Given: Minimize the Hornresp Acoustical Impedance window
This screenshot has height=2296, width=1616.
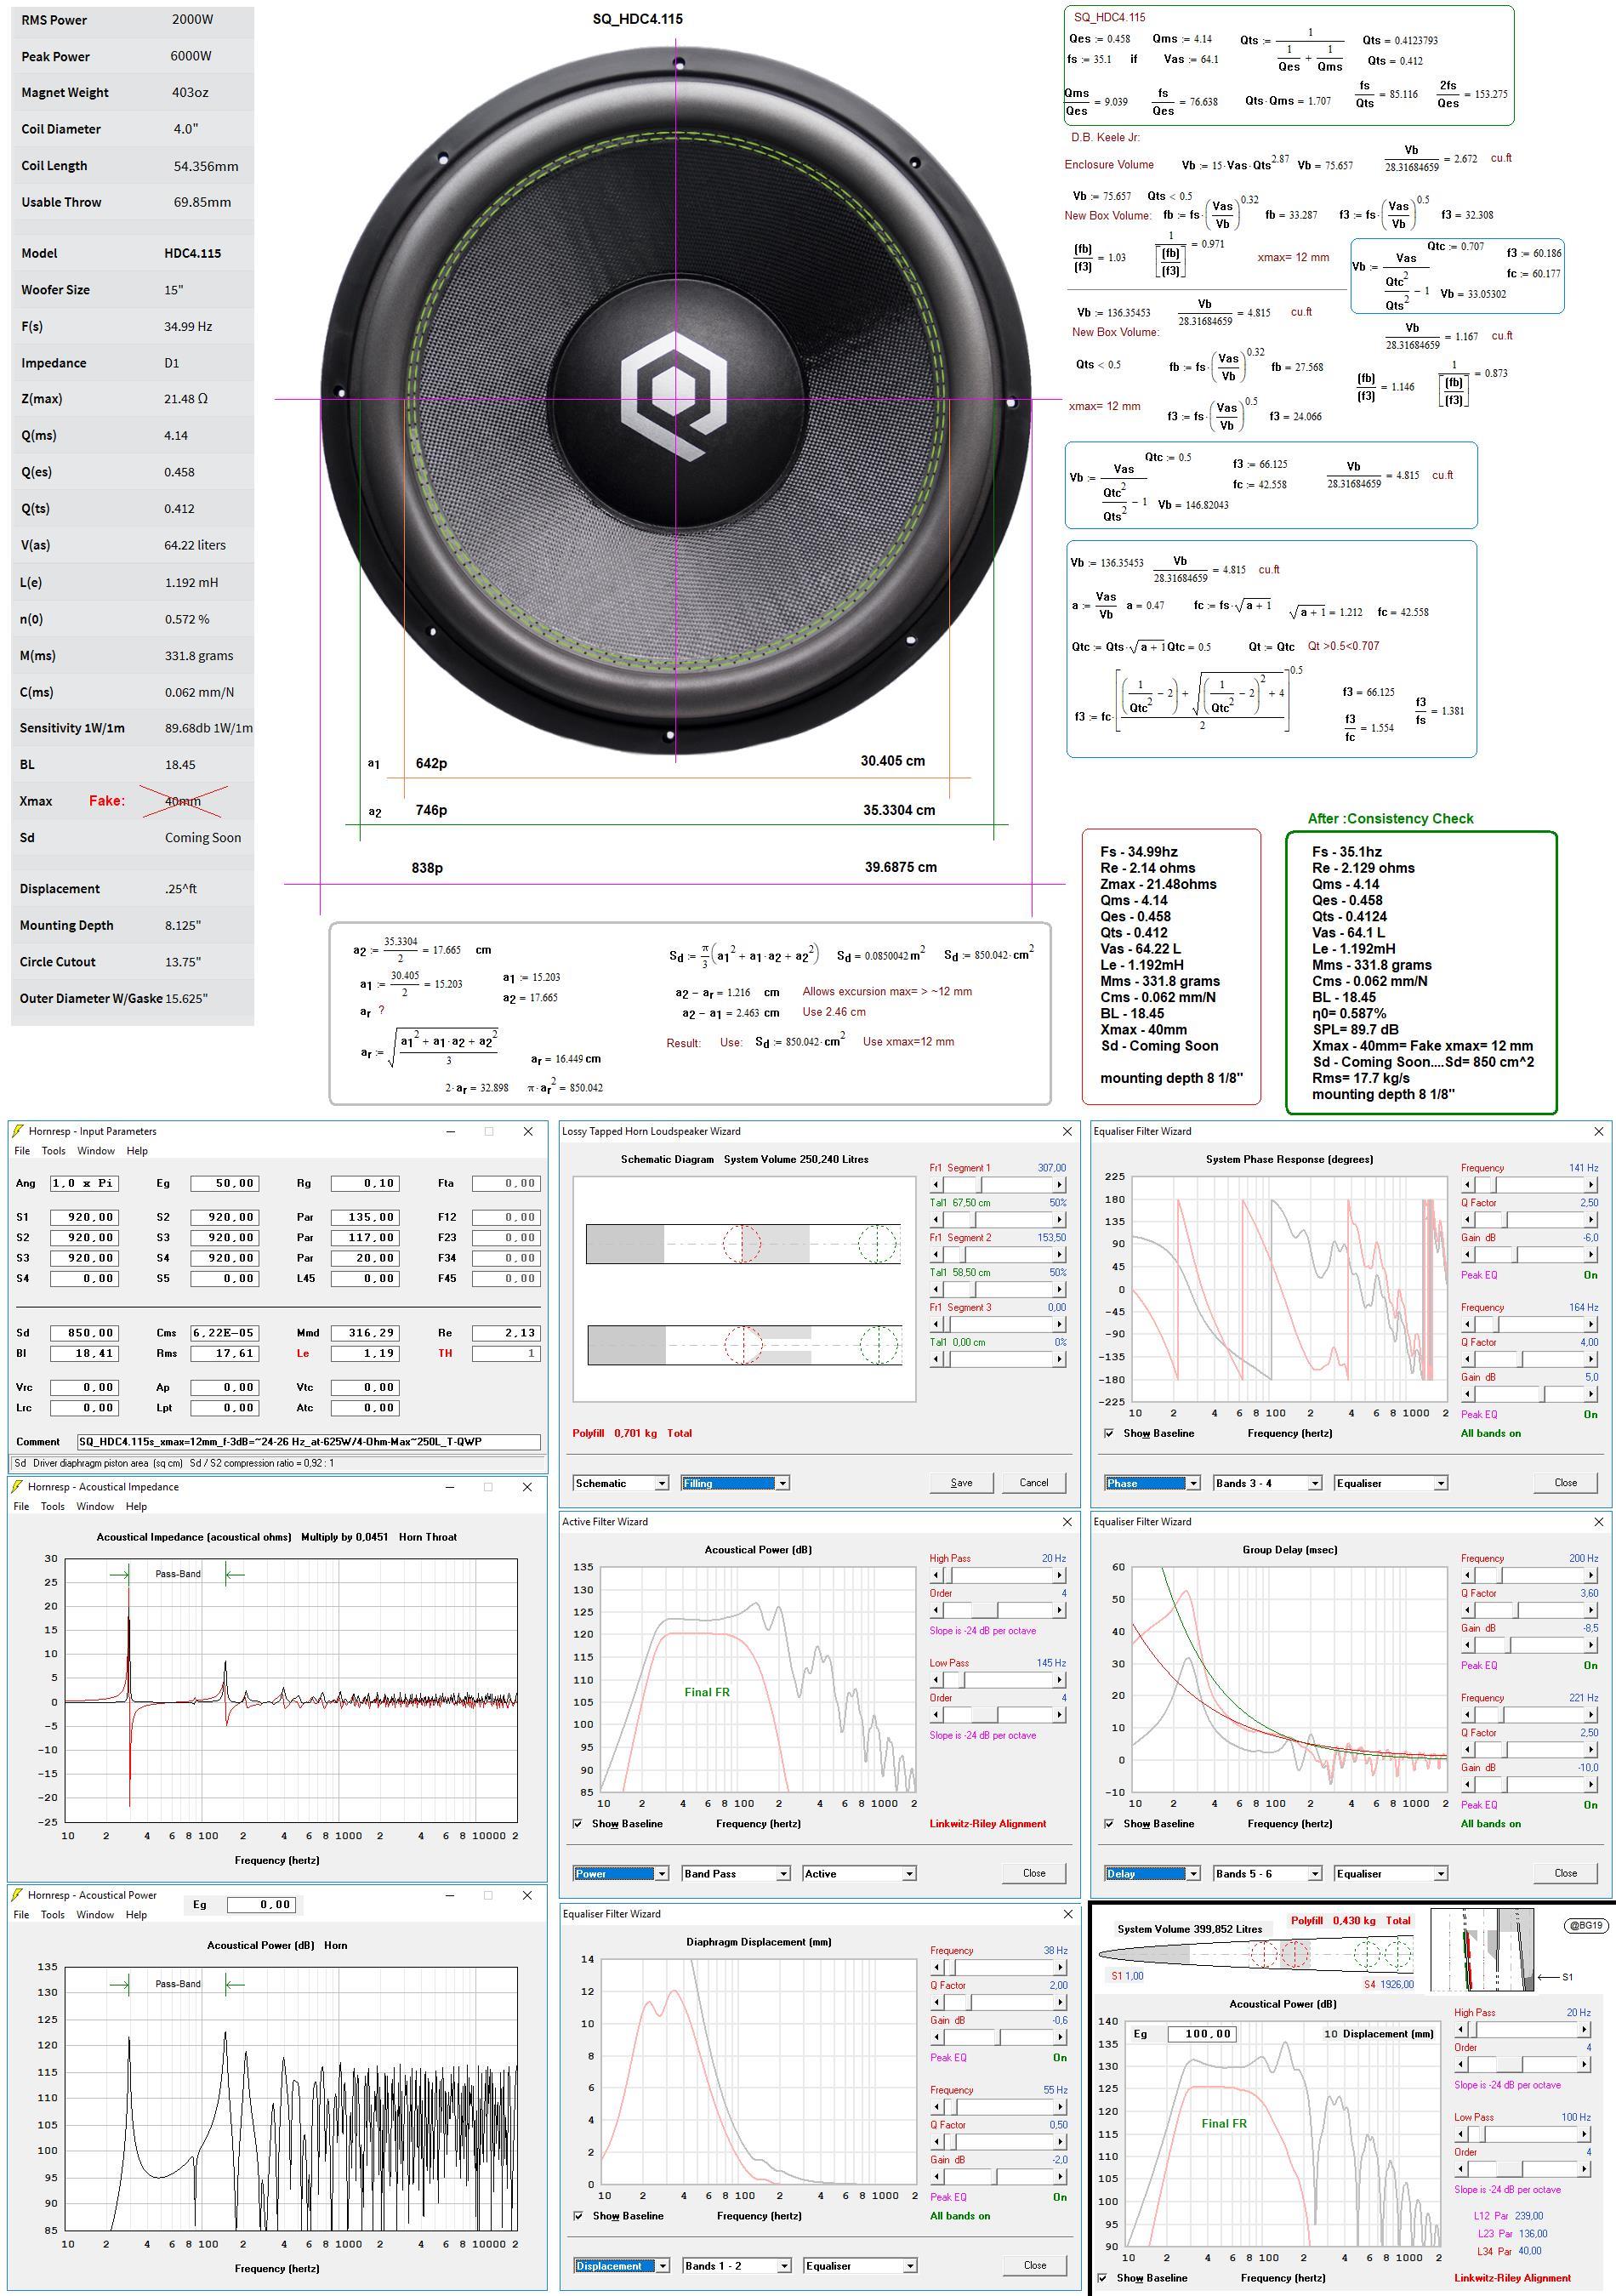Looking at the screenshot, I should point(451,1486).
